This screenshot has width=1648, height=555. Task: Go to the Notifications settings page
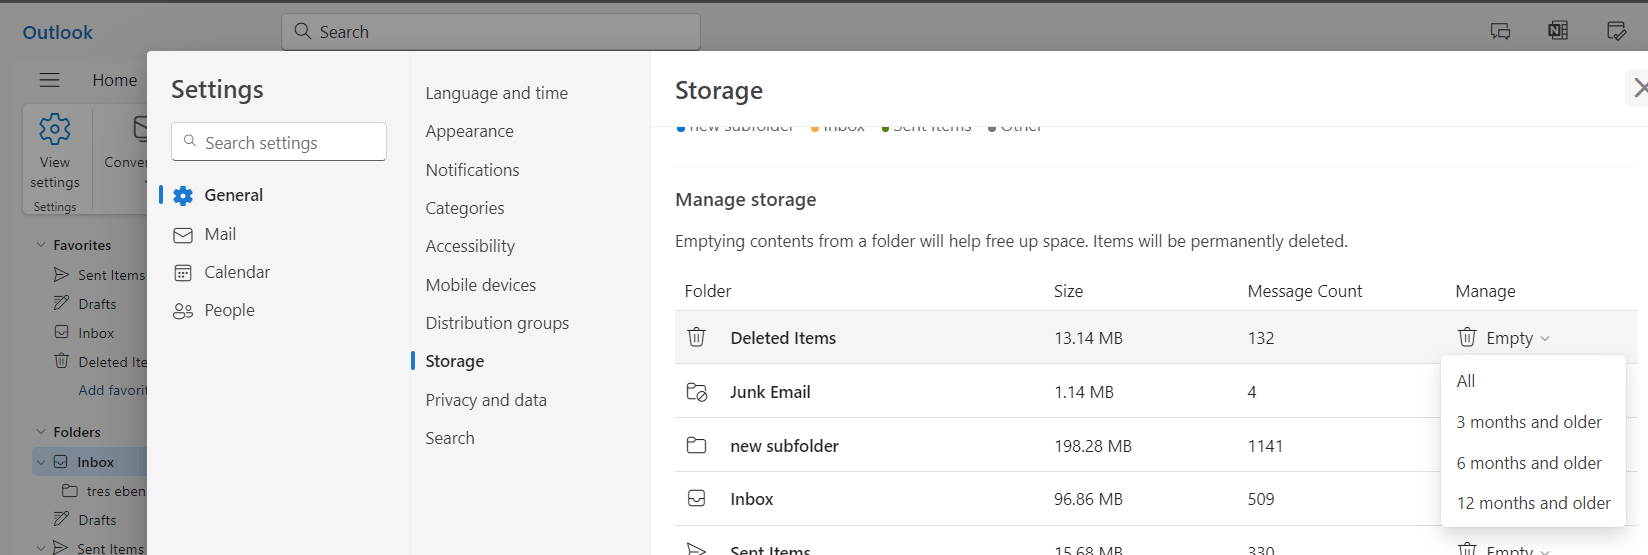(472, 170)
